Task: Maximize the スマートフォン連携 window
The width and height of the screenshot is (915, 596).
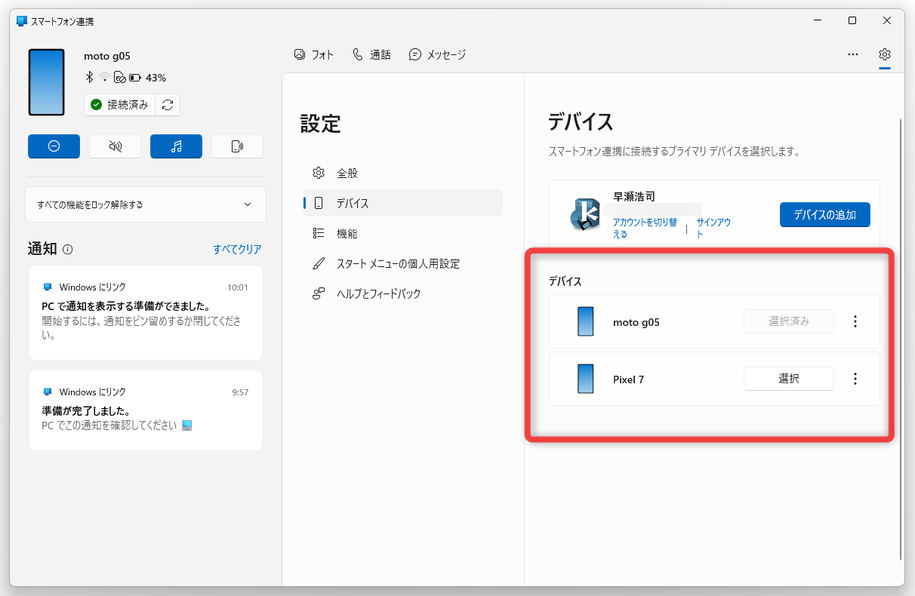Action: click(x=852, y=20)
